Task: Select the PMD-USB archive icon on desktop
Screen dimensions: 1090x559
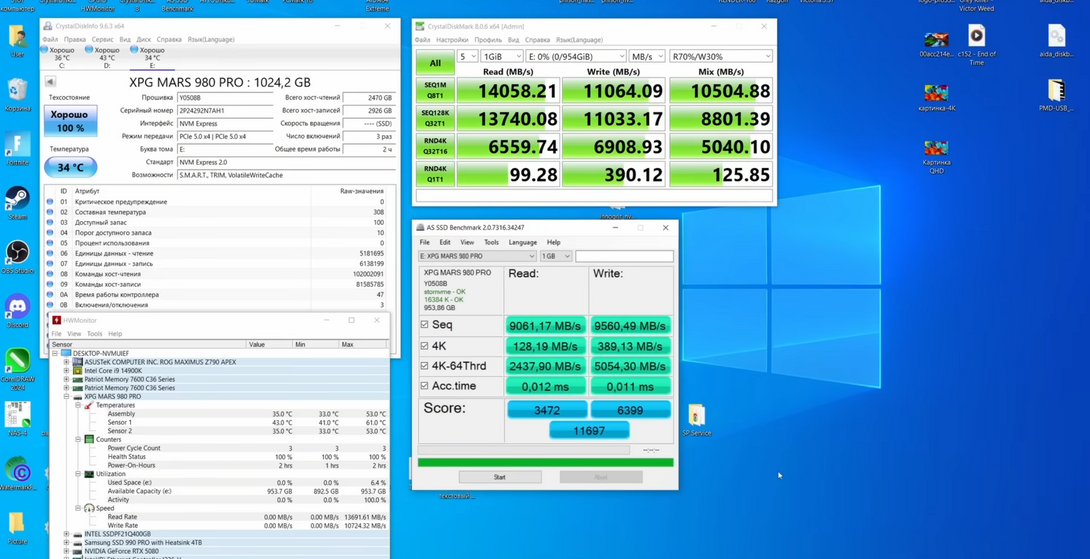Action: coord(1056,95)
